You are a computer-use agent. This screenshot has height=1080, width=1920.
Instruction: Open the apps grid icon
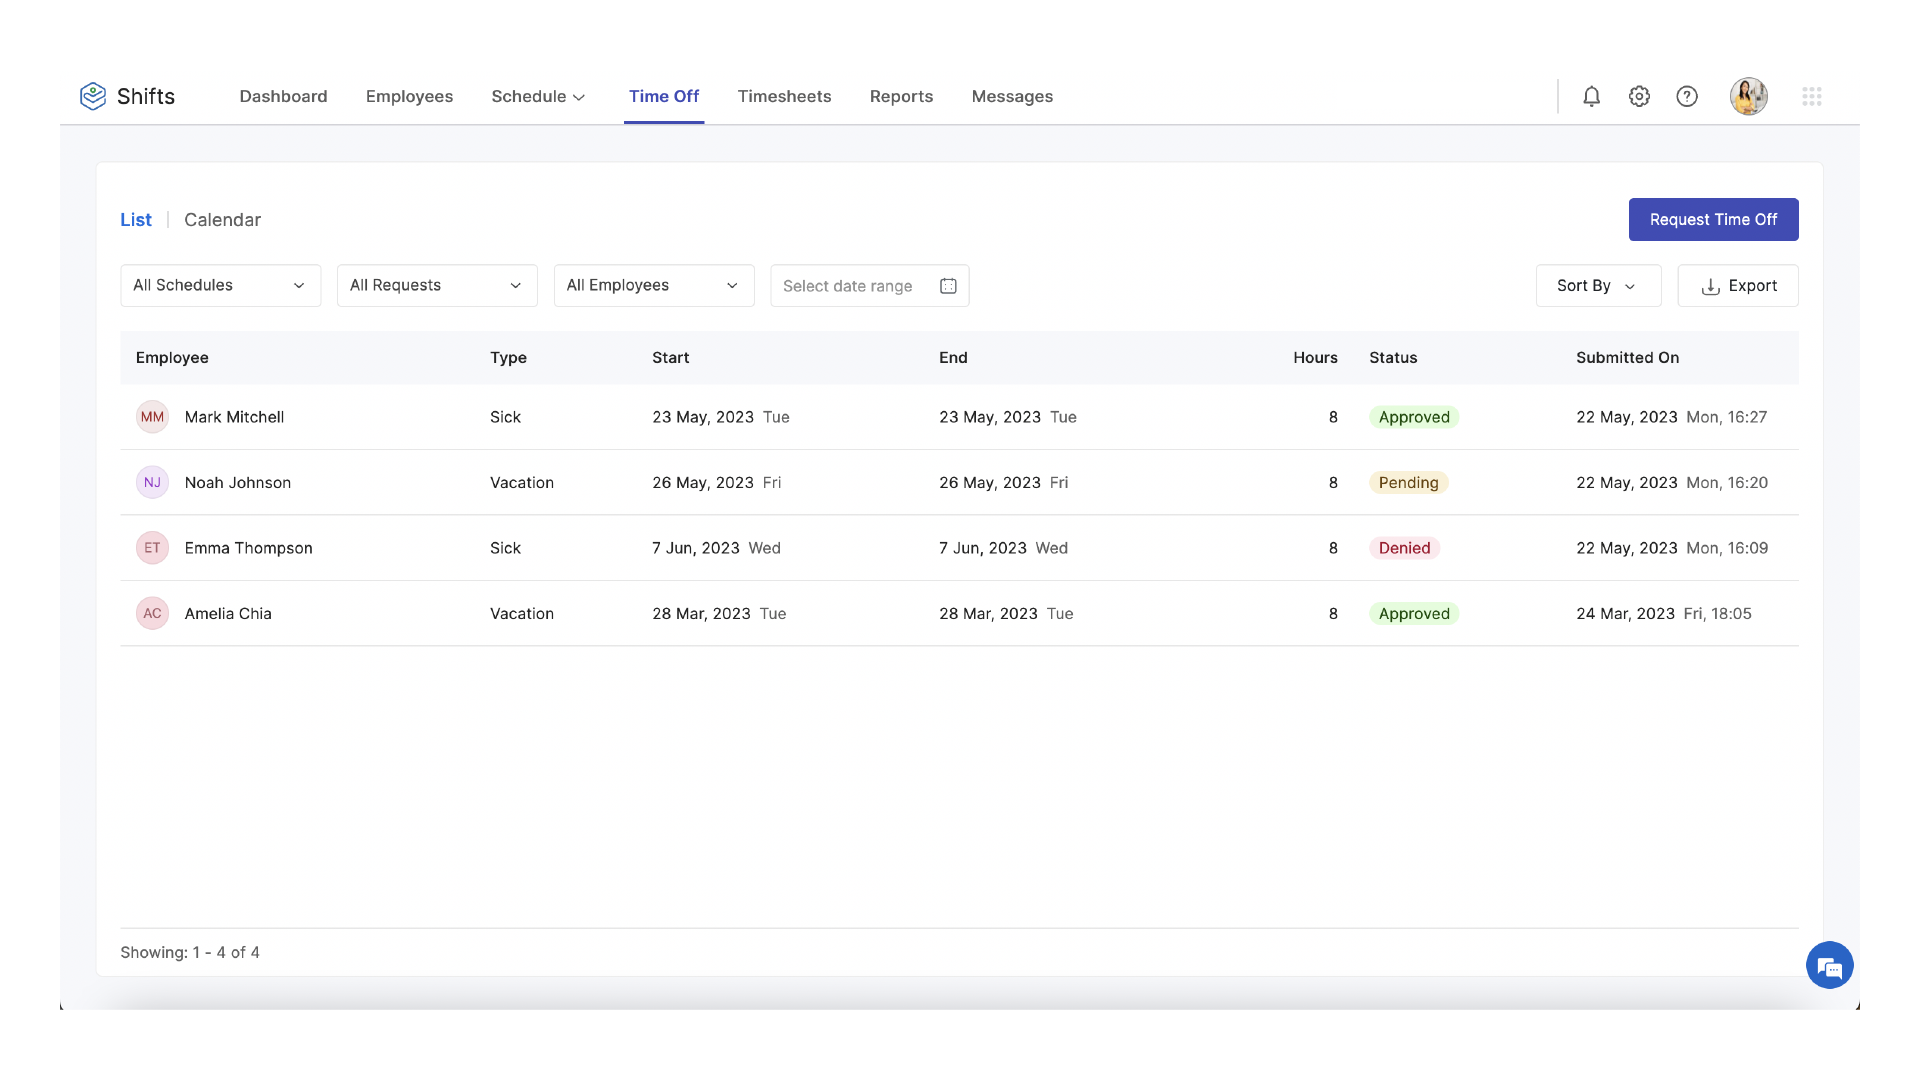[x=1812, y=96]
